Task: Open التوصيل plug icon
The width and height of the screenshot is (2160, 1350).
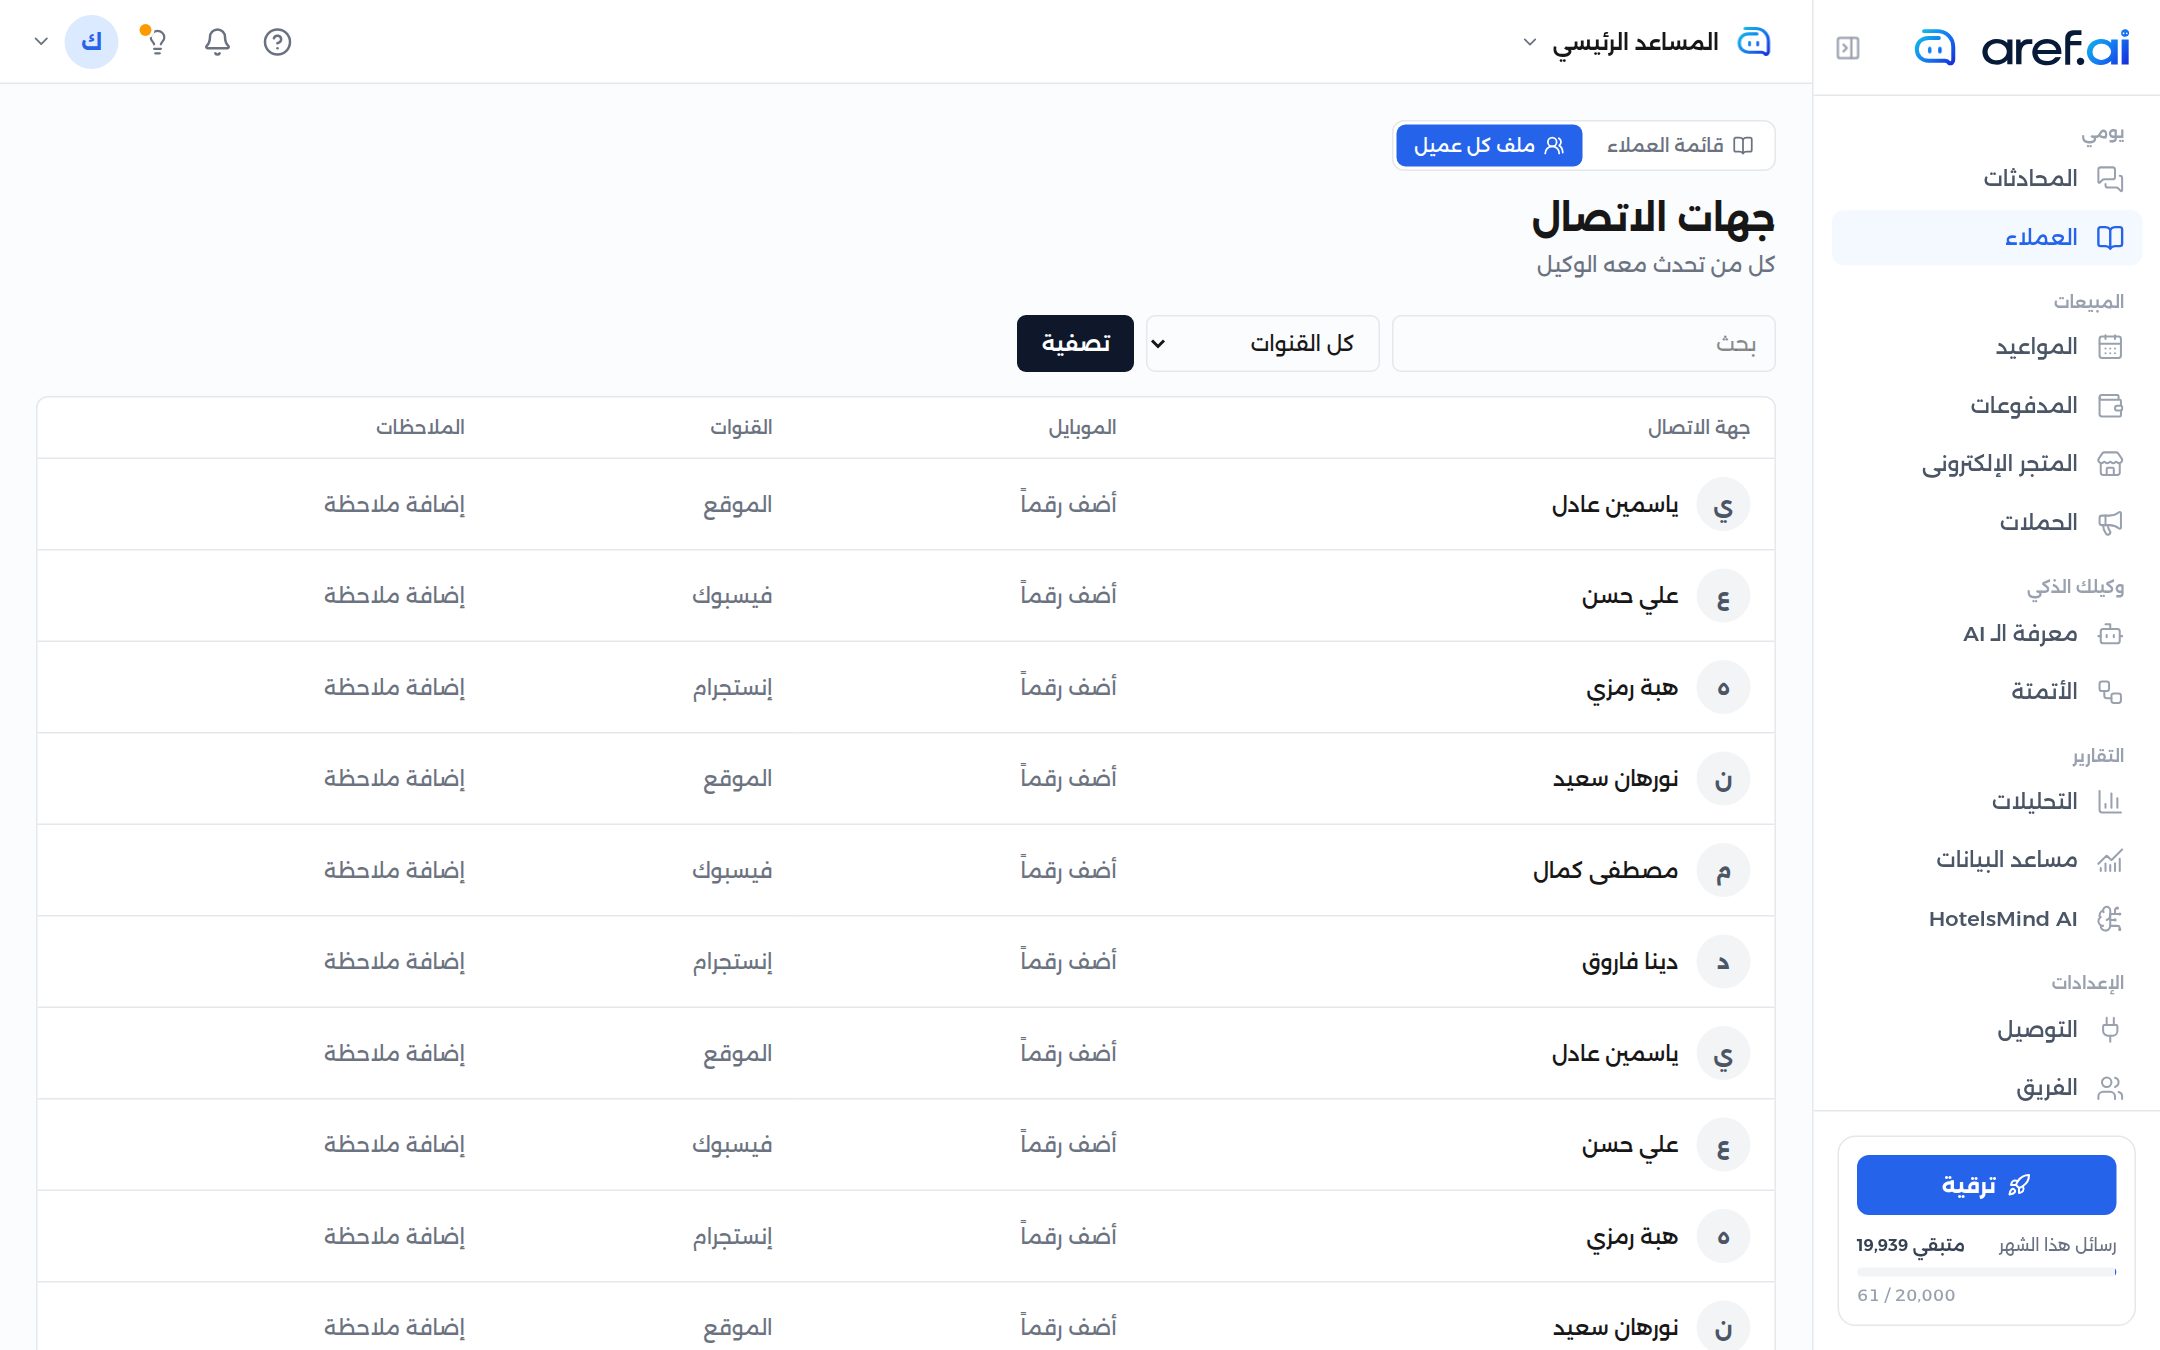Action: (2110, 1030)
